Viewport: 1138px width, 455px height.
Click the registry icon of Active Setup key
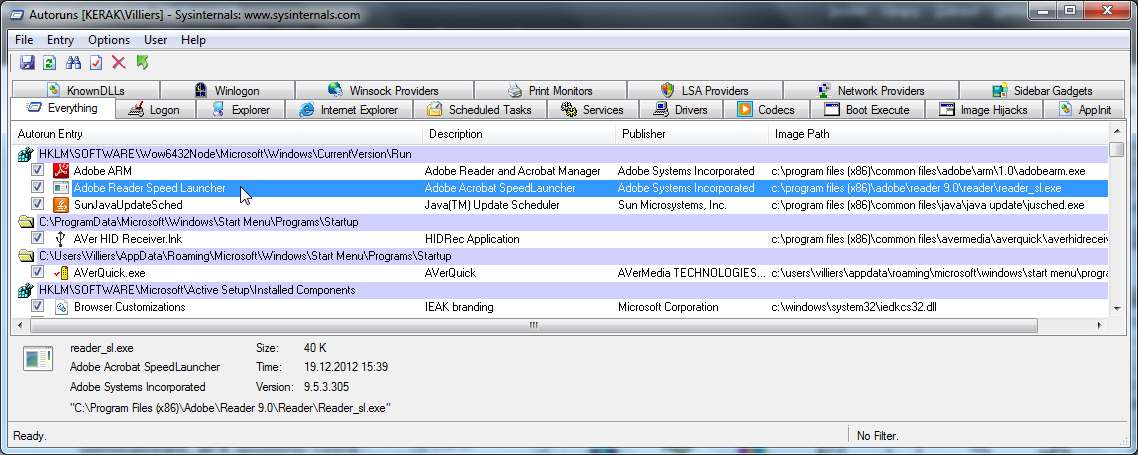click(x=26, y=290)
